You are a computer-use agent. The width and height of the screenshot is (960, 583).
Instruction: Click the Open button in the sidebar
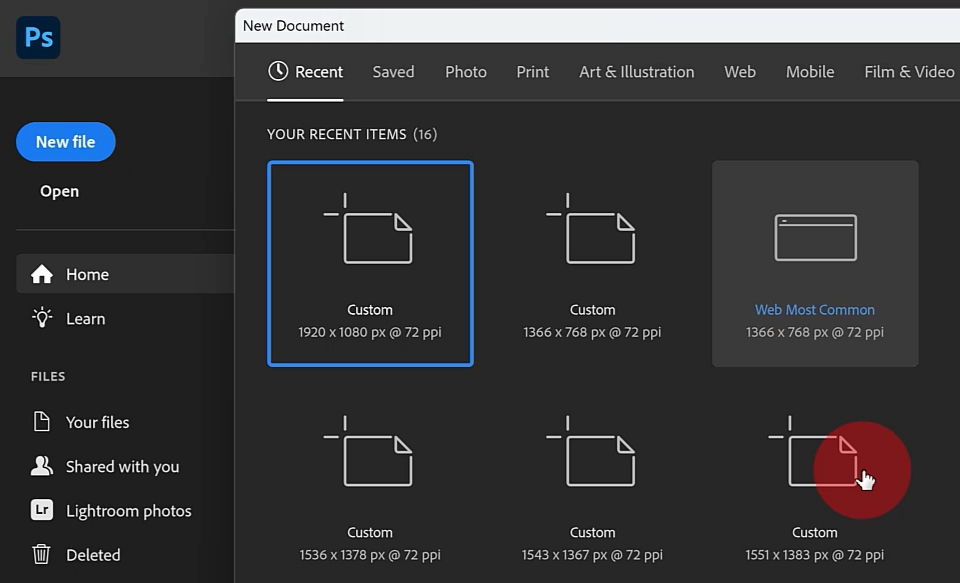59,191
